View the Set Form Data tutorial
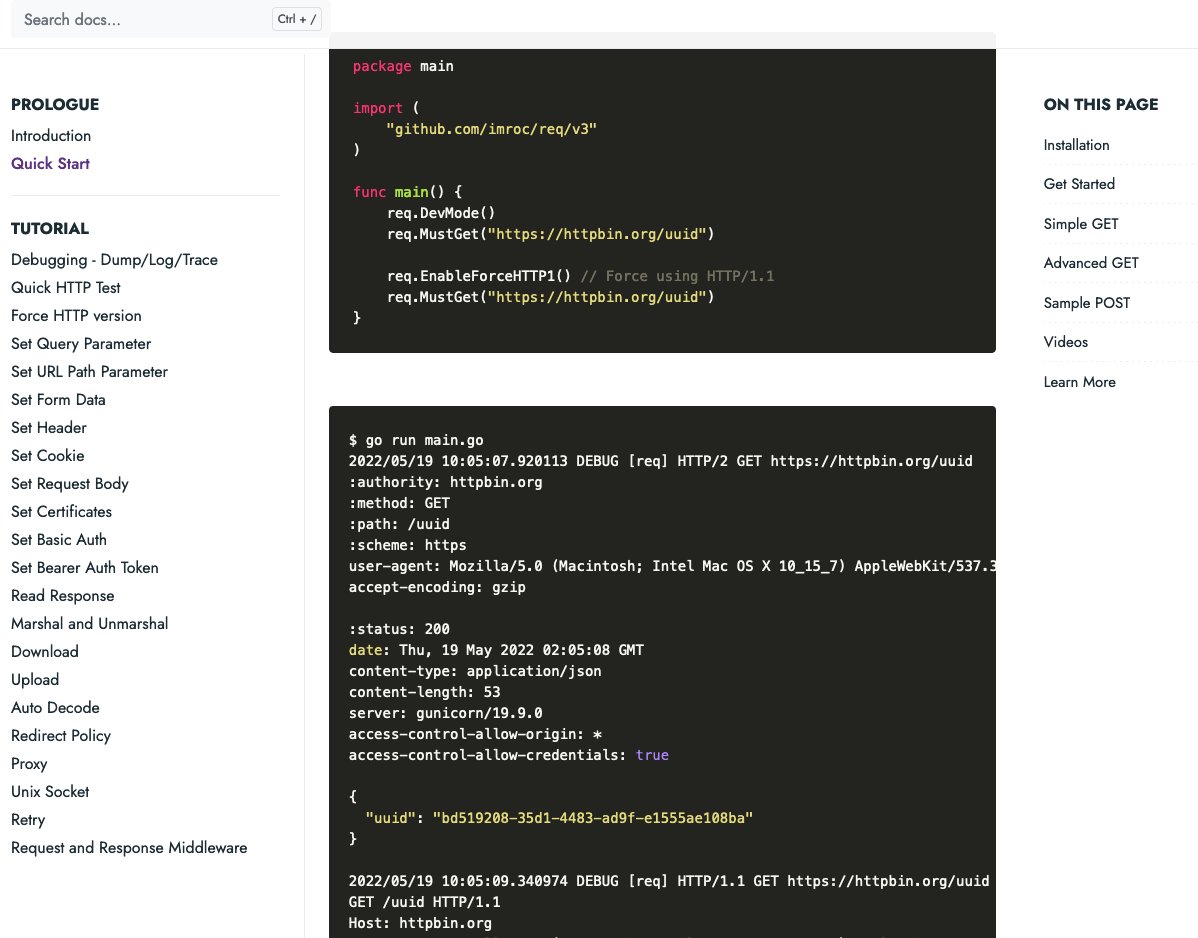 (x=58, y=399)
